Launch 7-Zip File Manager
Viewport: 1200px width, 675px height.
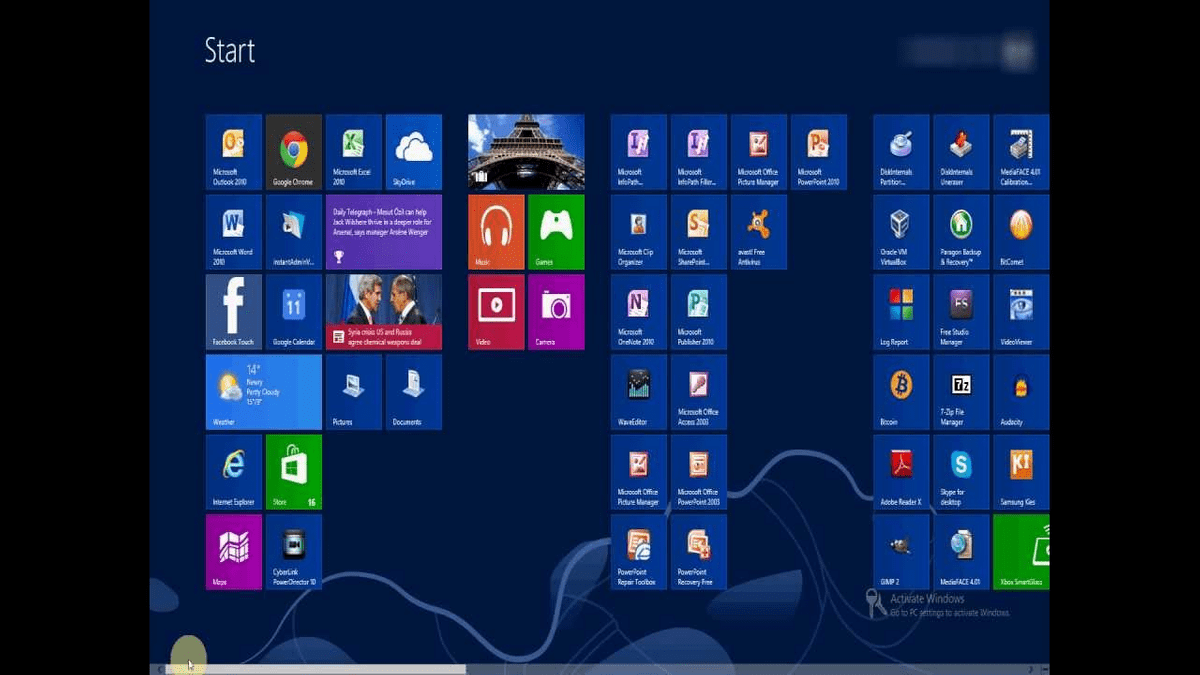[960, 392]
